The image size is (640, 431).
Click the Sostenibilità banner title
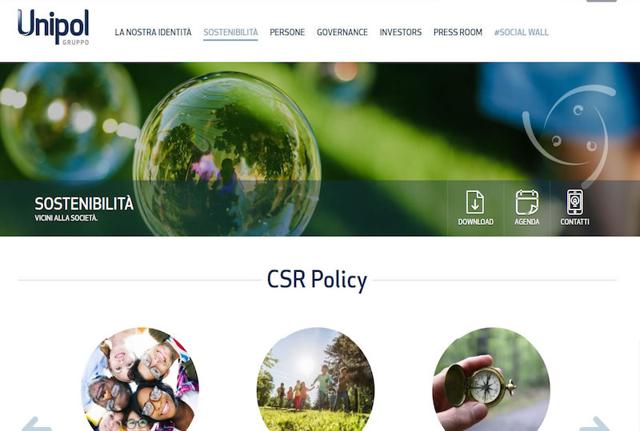(x=84, y=204)
